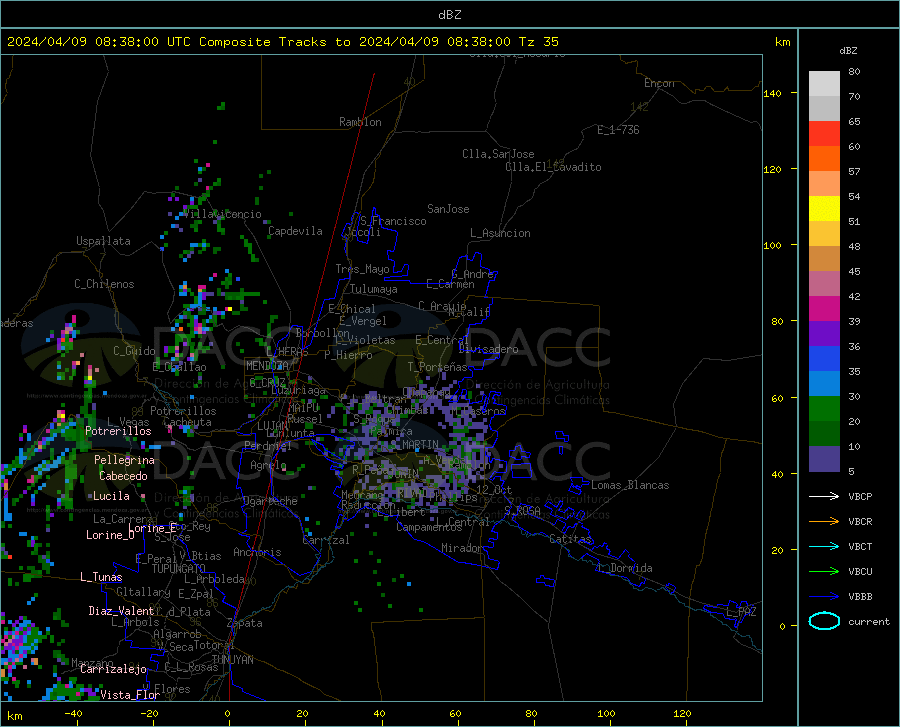Select the blue 36 dBZ color swatch

pyautogui.click(x=824, y=359)
